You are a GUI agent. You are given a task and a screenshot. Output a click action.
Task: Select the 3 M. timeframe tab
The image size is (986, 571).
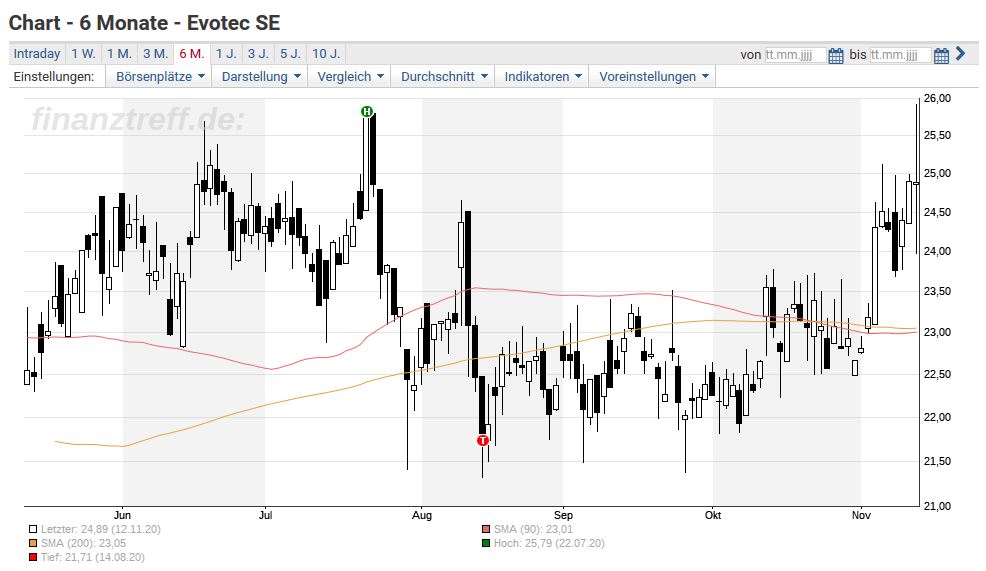[x=155, y=53]
